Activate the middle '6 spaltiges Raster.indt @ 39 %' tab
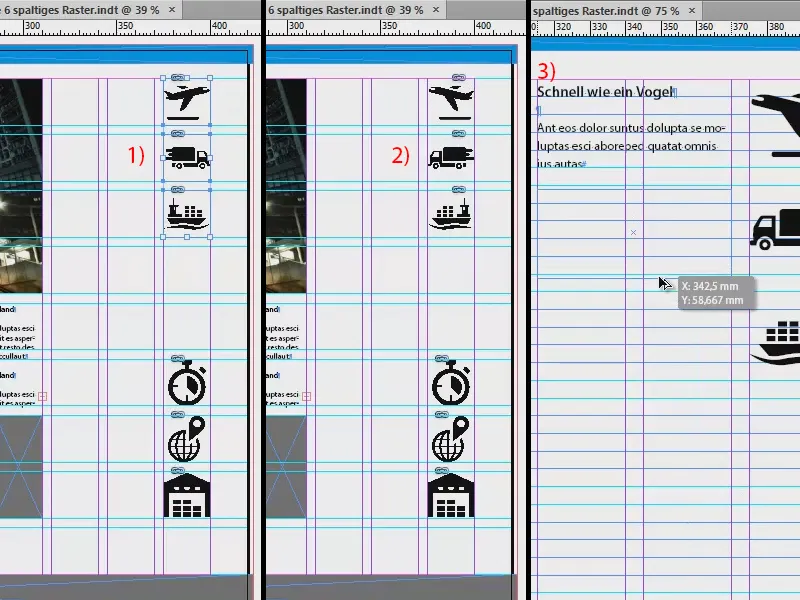This screenshot has width=800, height=600. point(345,9)
